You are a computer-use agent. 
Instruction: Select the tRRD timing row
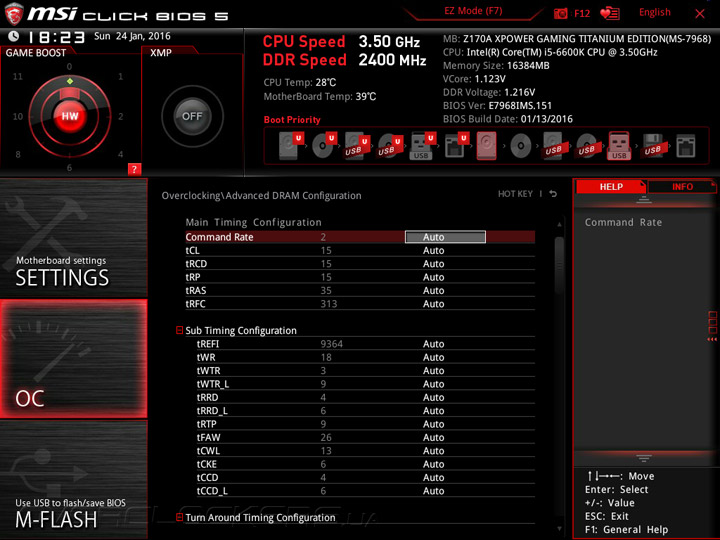tap(366, 397)
